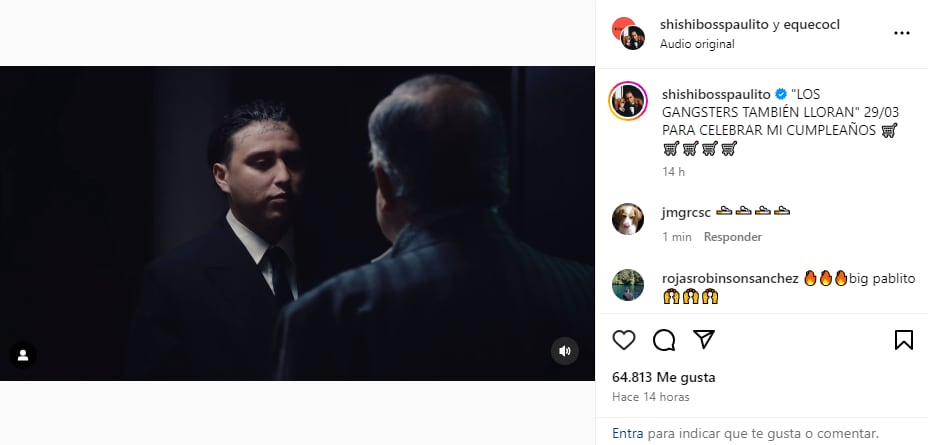Open comments with speech bubble icon

[664, 340]
